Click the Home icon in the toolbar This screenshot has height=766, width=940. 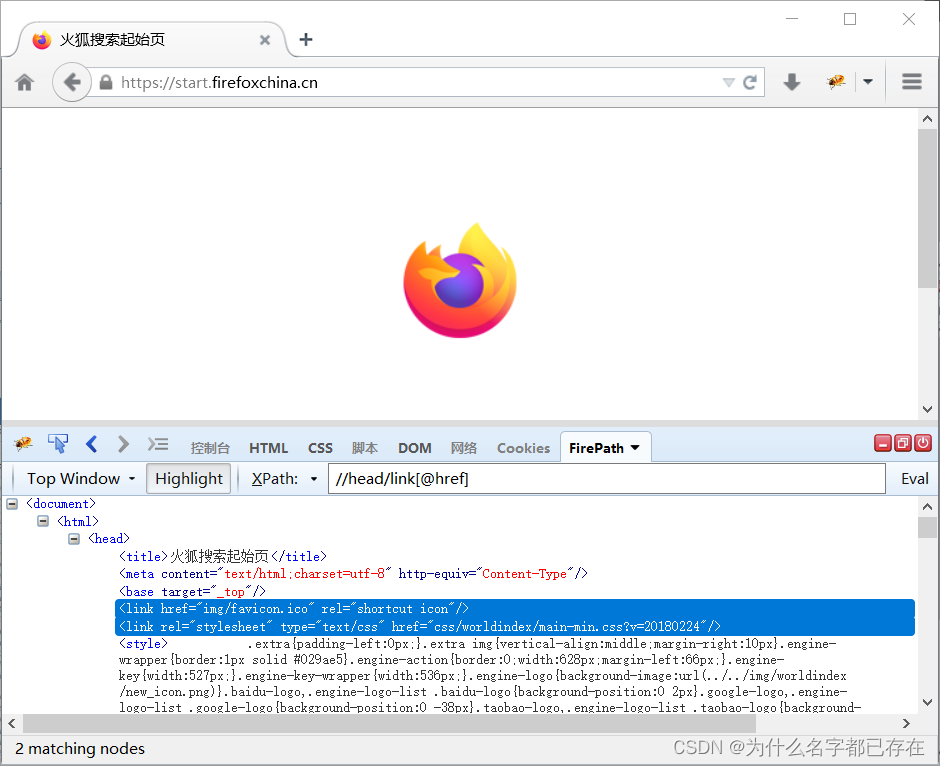click(25, 82)
